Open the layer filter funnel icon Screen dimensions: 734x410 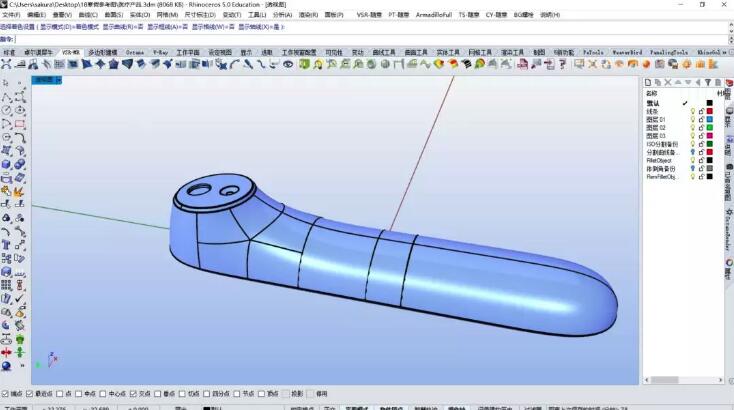coord(708,83)
